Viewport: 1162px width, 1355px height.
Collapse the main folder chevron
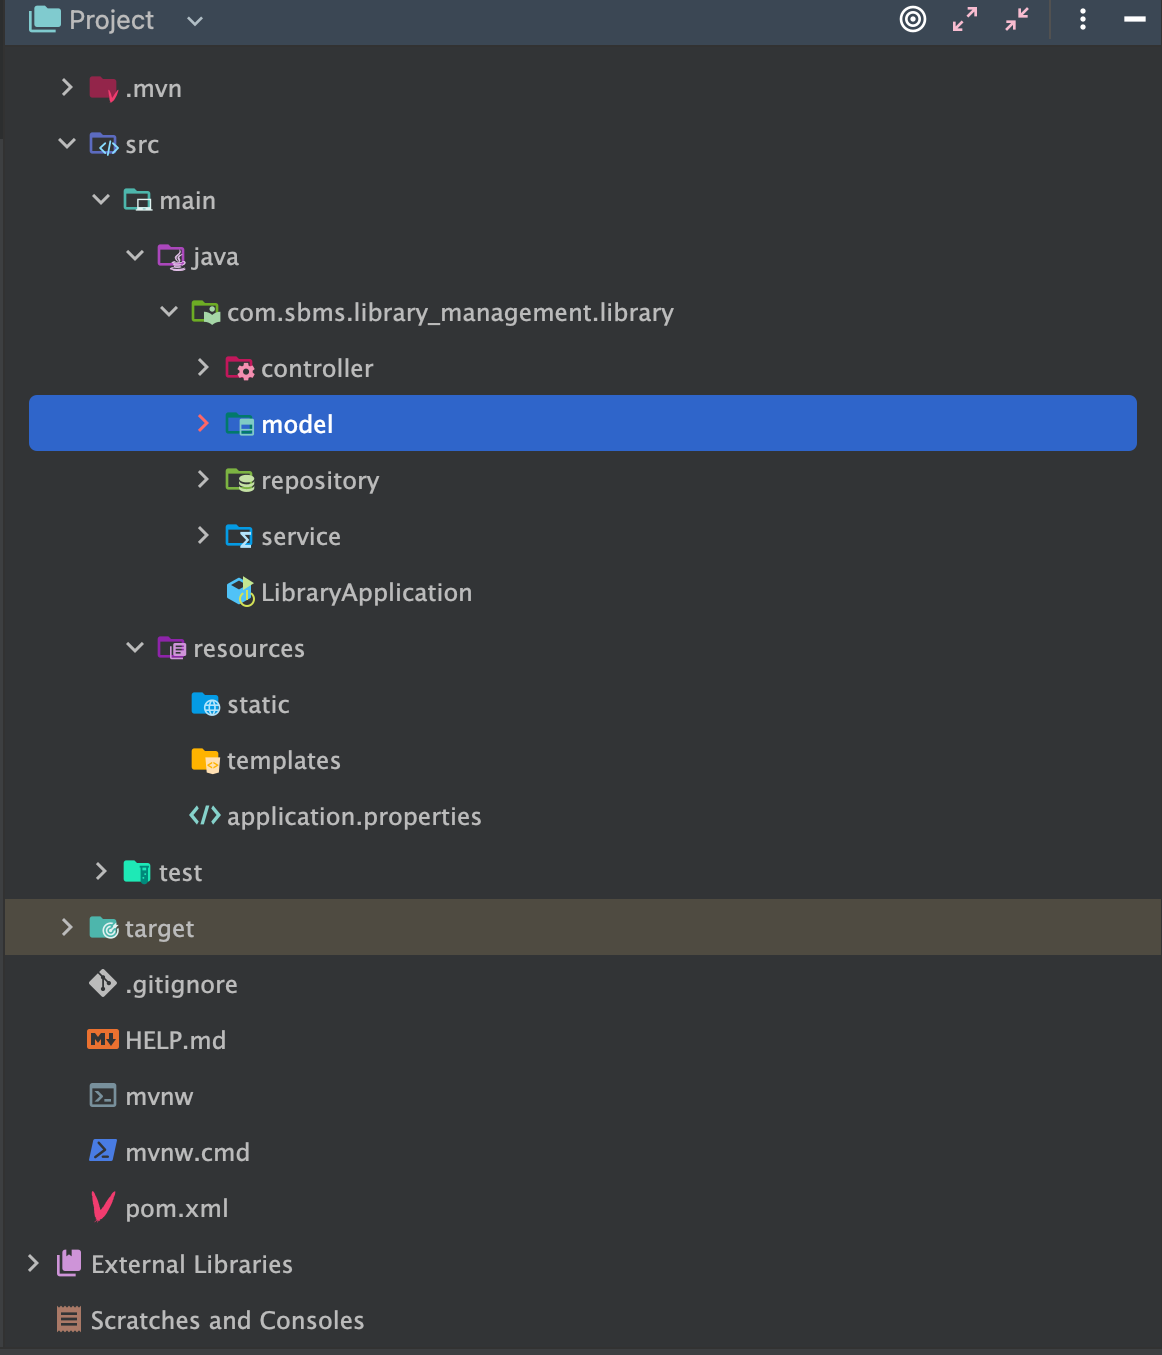pyautogui.click(x=101, y=200)
